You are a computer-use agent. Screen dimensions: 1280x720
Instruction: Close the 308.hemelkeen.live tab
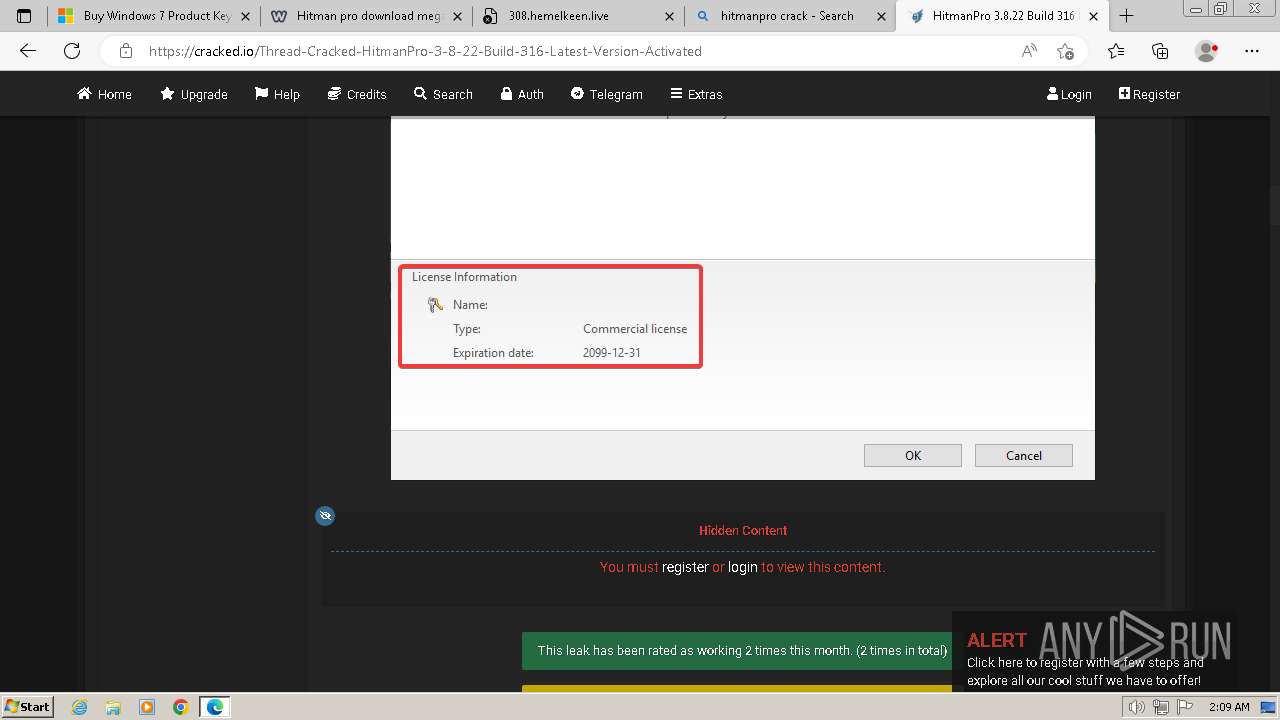click(x=671, y=16)
